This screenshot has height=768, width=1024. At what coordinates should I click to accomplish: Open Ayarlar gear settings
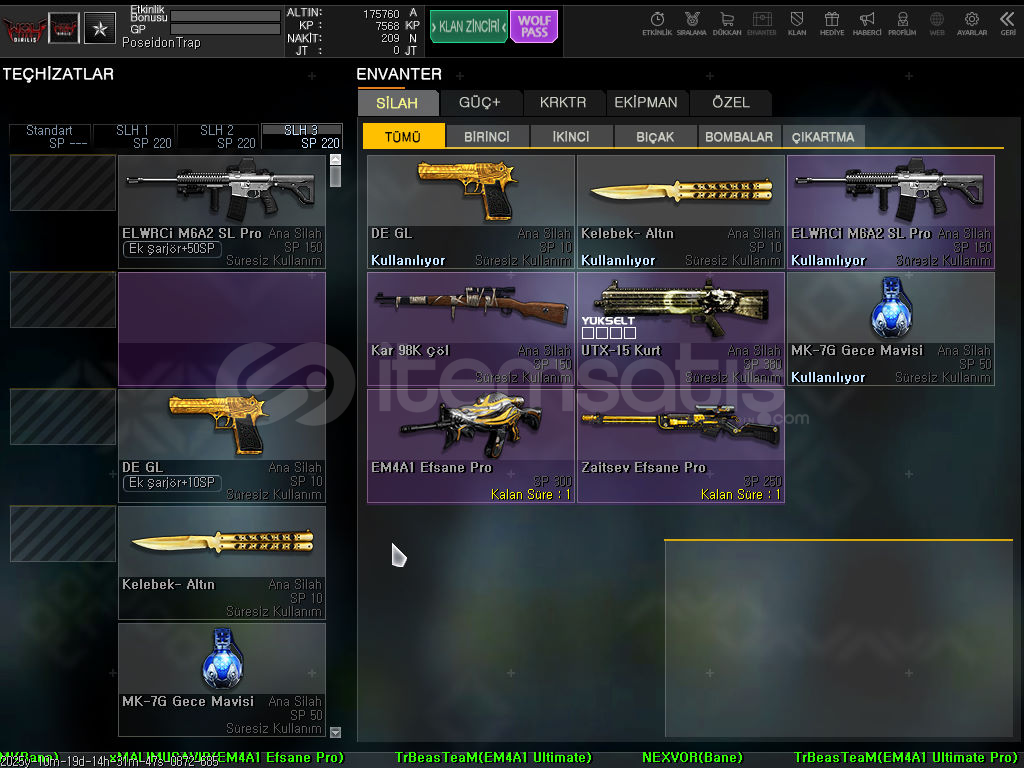(x=971, y=23)
